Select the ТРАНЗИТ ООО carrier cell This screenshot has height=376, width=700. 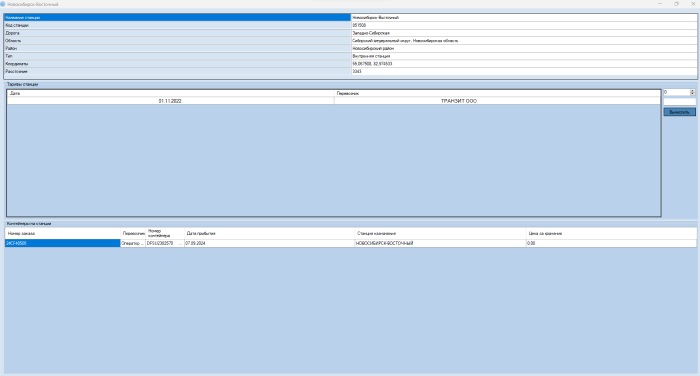497,101
